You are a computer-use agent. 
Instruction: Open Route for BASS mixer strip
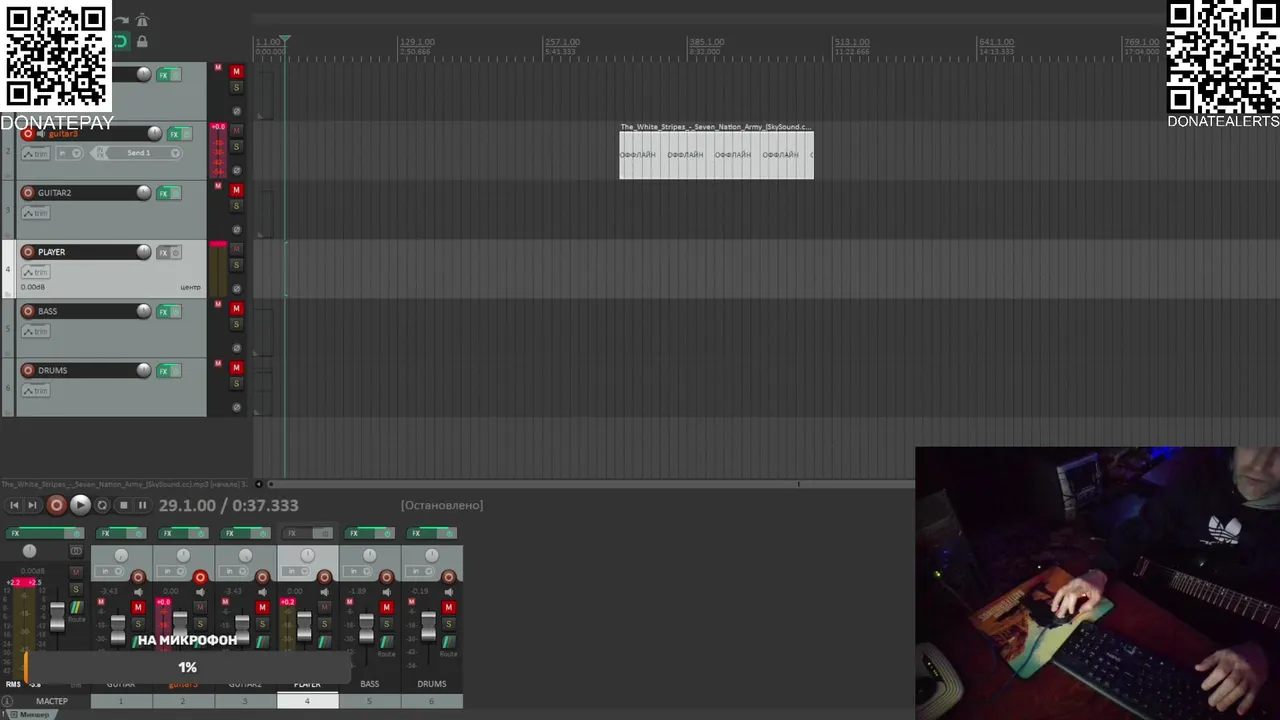pyautogui.click(x=386, y=644)
